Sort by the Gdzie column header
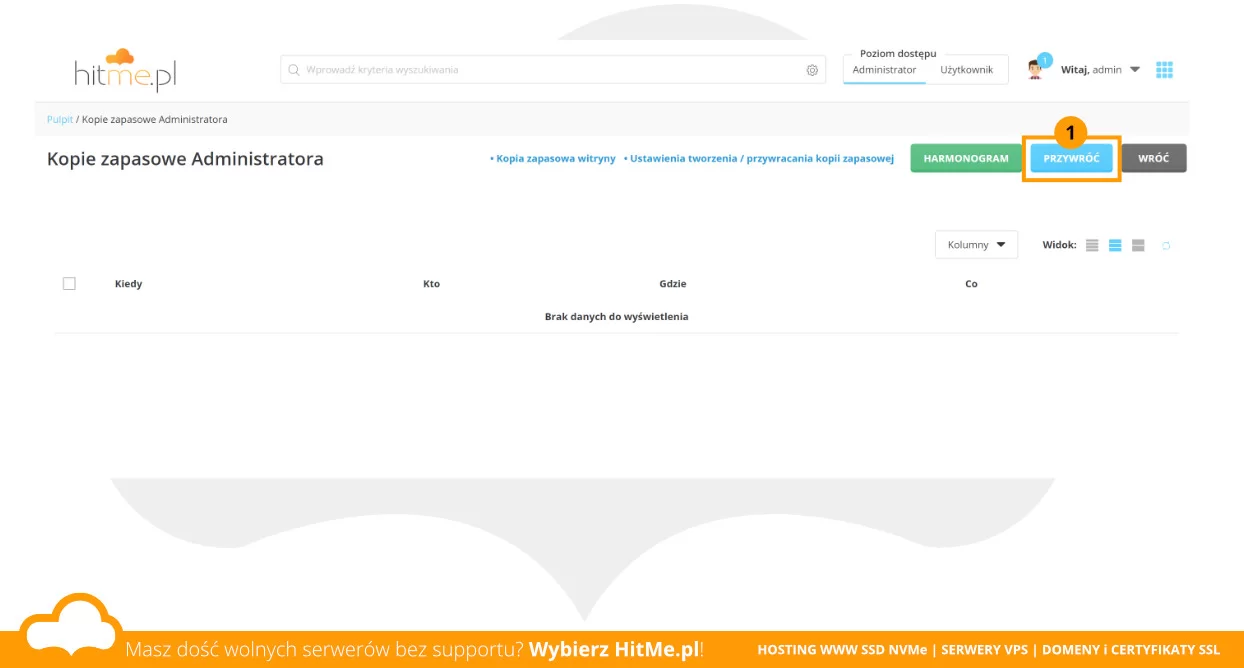 click(673, 284)
